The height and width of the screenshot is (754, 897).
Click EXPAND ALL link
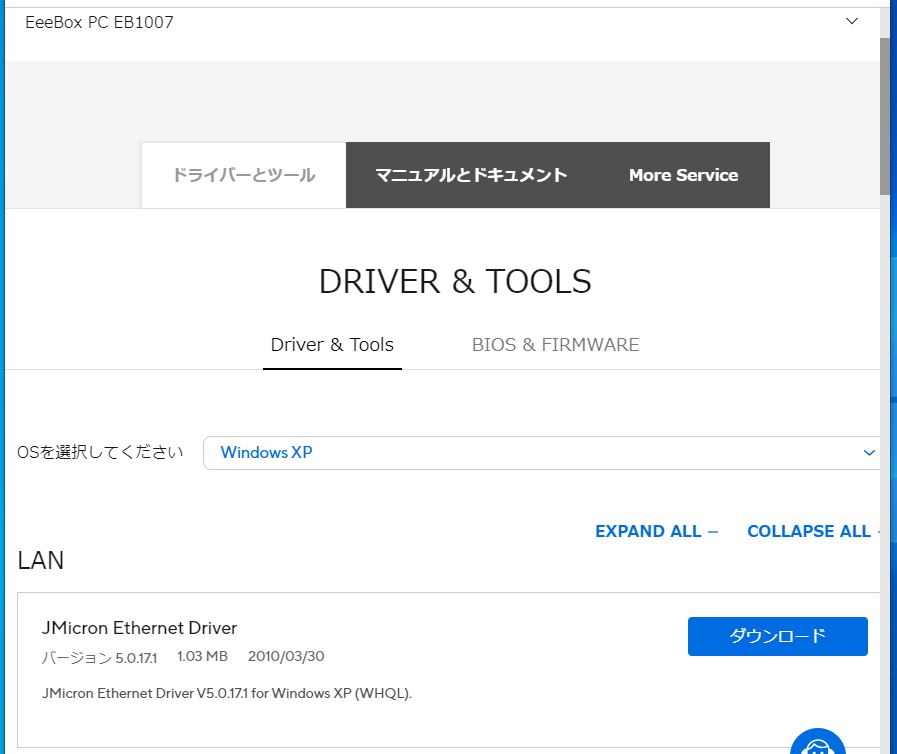coord(656,531)
